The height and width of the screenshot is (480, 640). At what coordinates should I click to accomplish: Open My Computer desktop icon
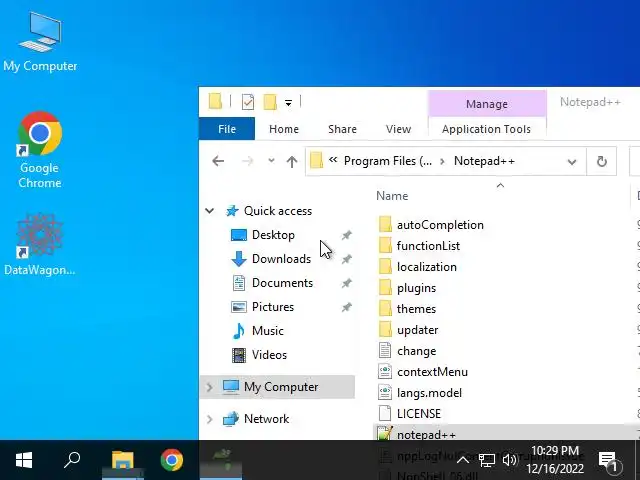pyautogui.click(x=40, y=42)
